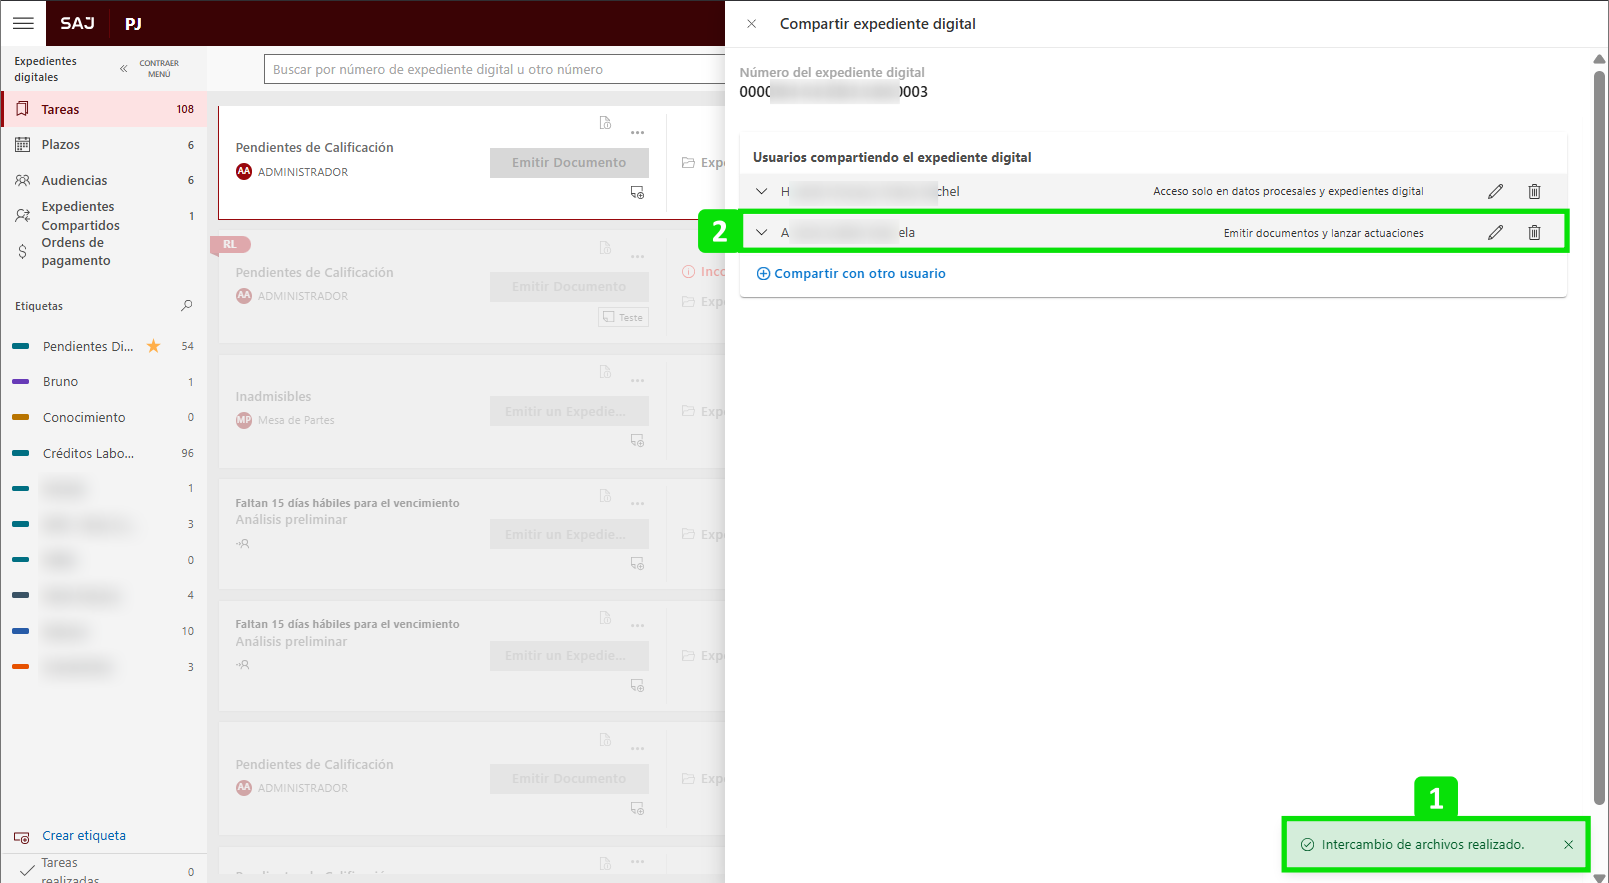Close the Compartir expediente digital panel
Screen dimensions: 1609x883
coord(751,24)
